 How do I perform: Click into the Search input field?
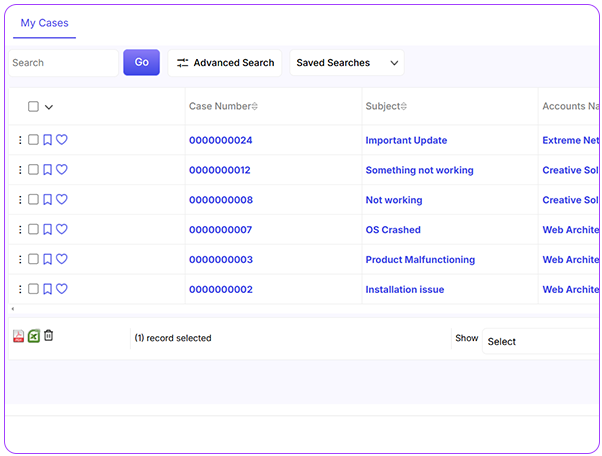tap(60, 63)
